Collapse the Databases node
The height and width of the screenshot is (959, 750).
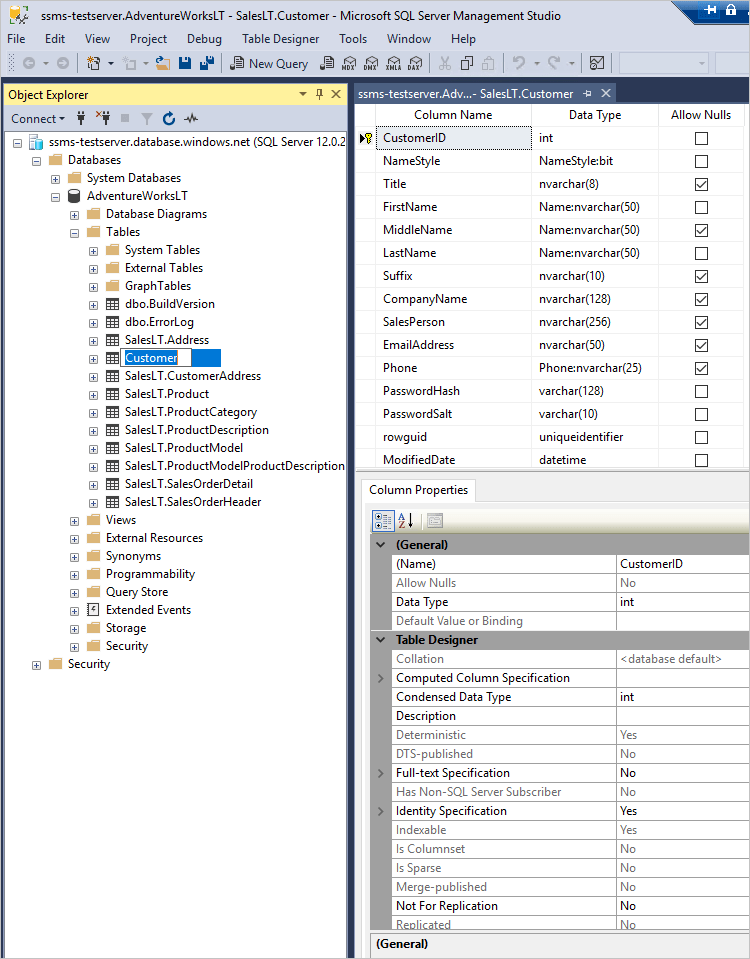36,161
